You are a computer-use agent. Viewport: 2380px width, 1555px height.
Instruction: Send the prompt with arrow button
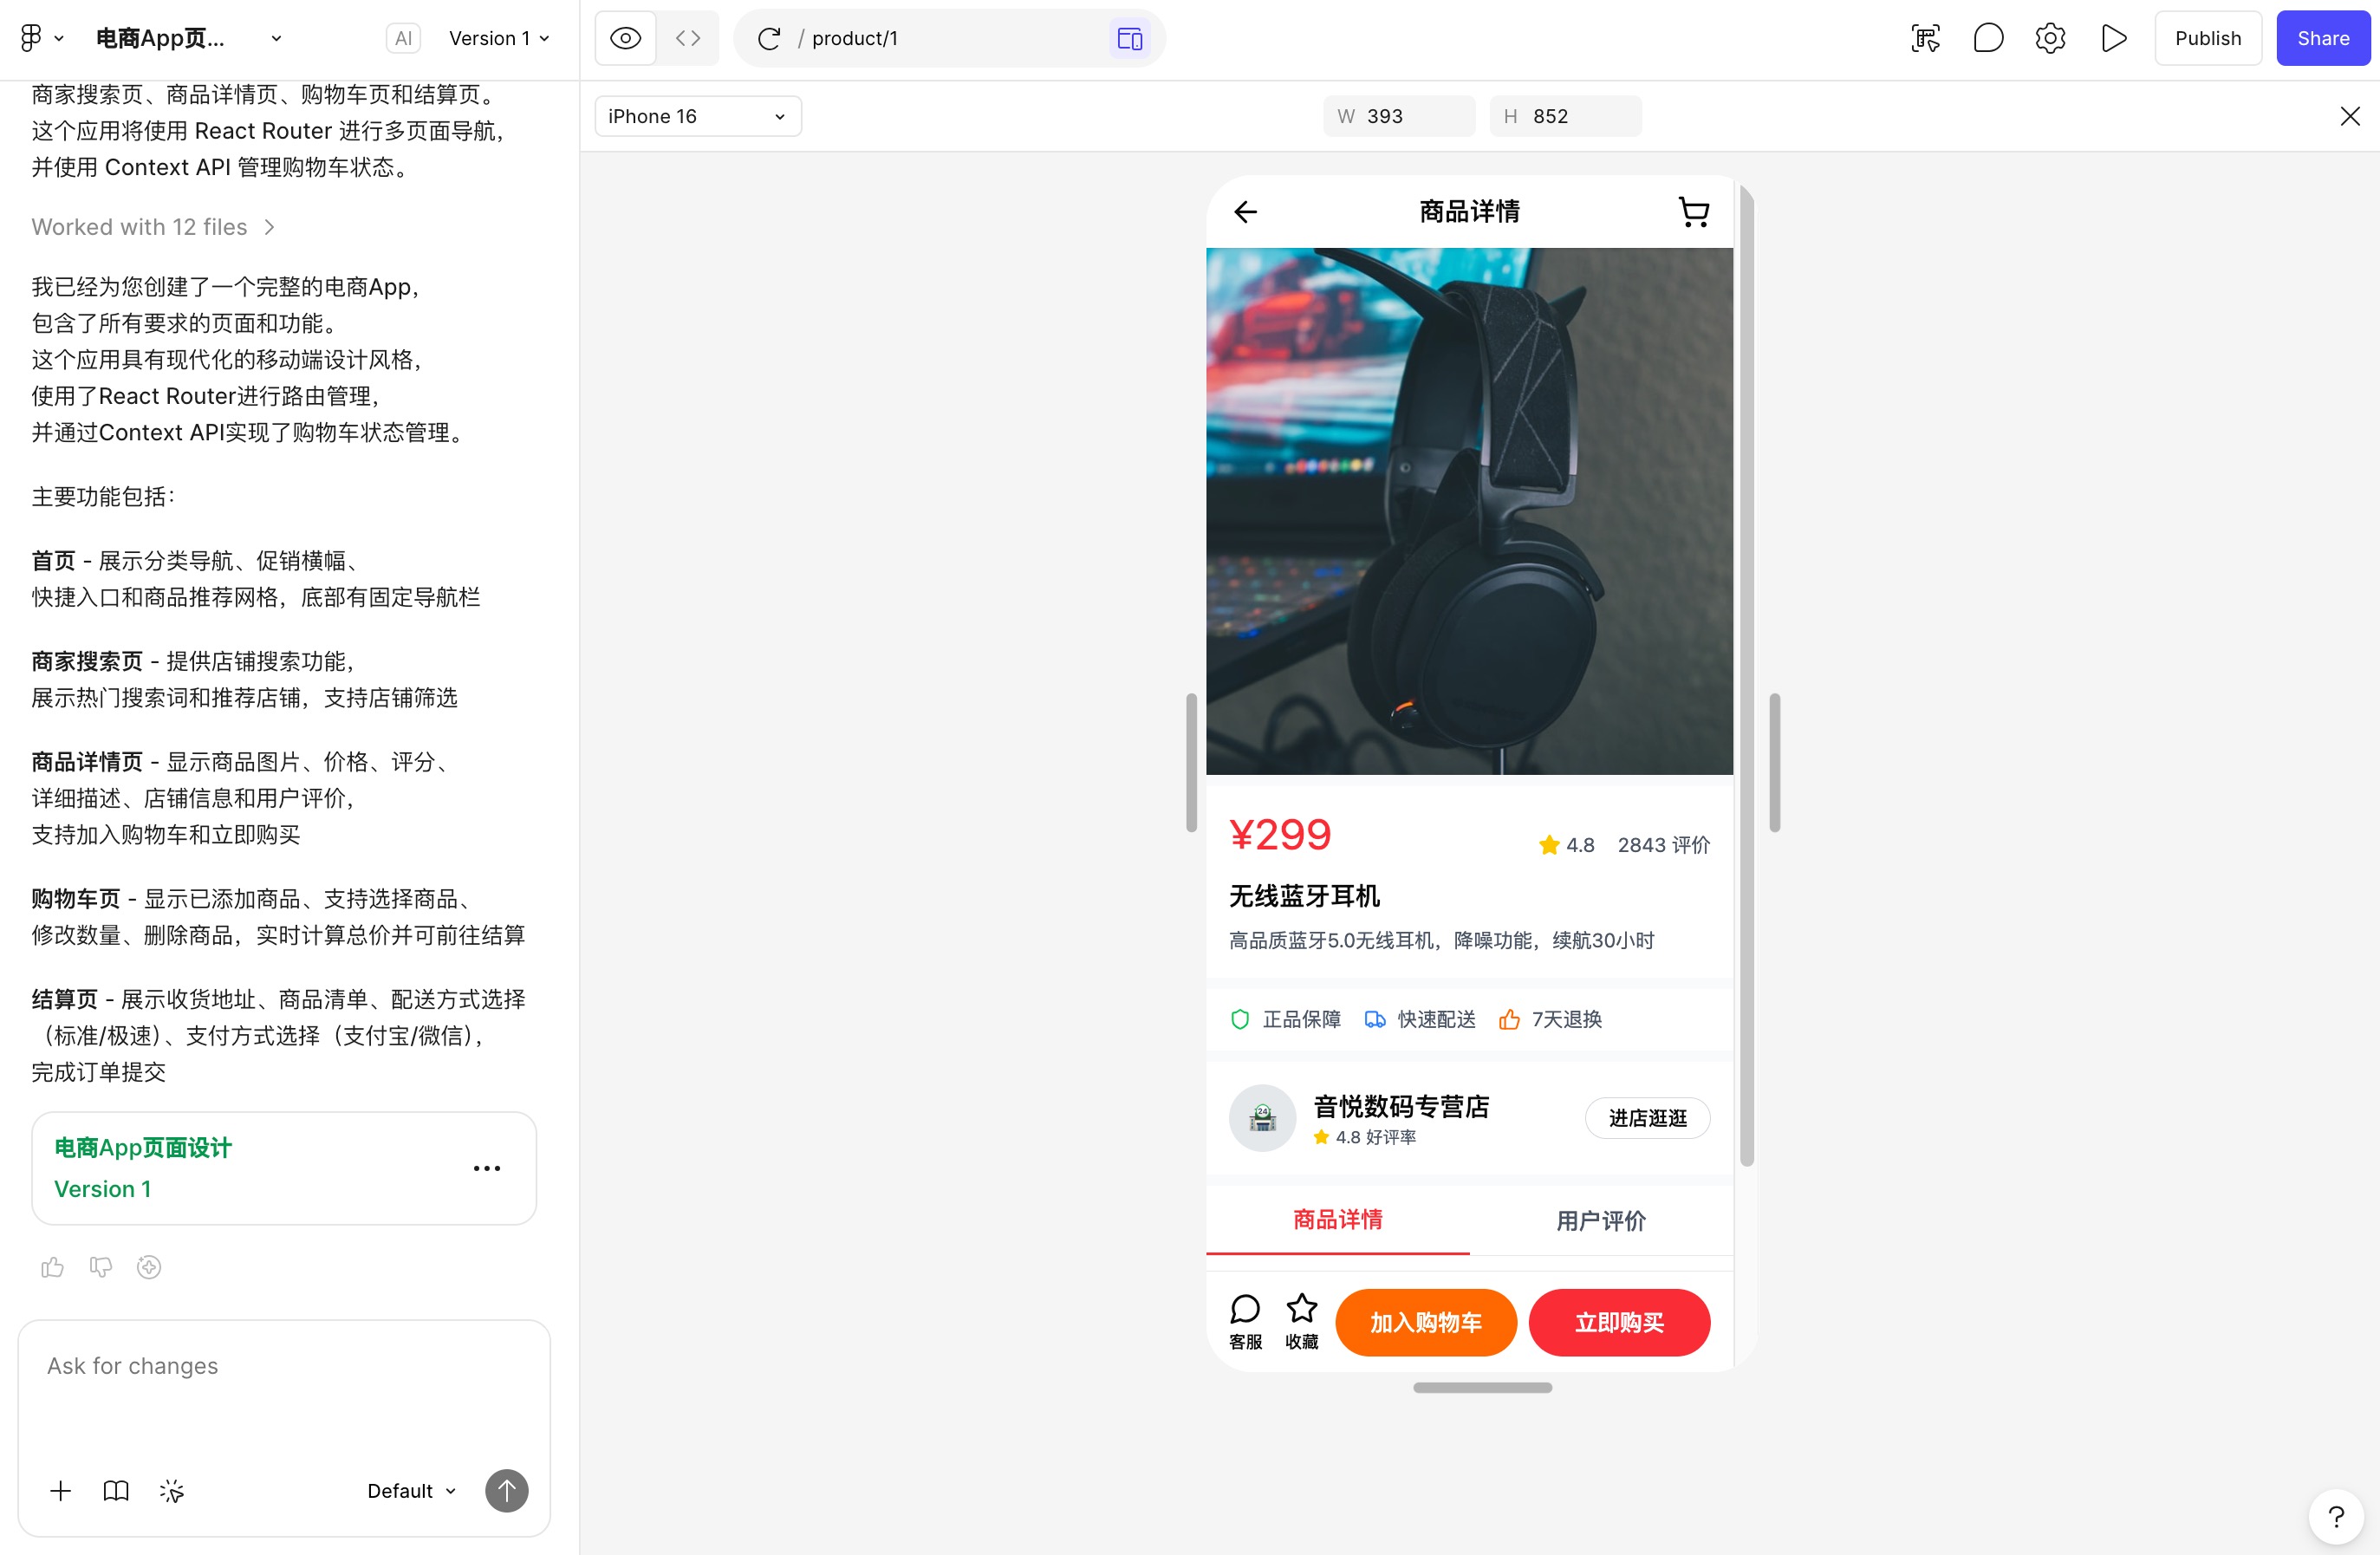pos(507,1491)
